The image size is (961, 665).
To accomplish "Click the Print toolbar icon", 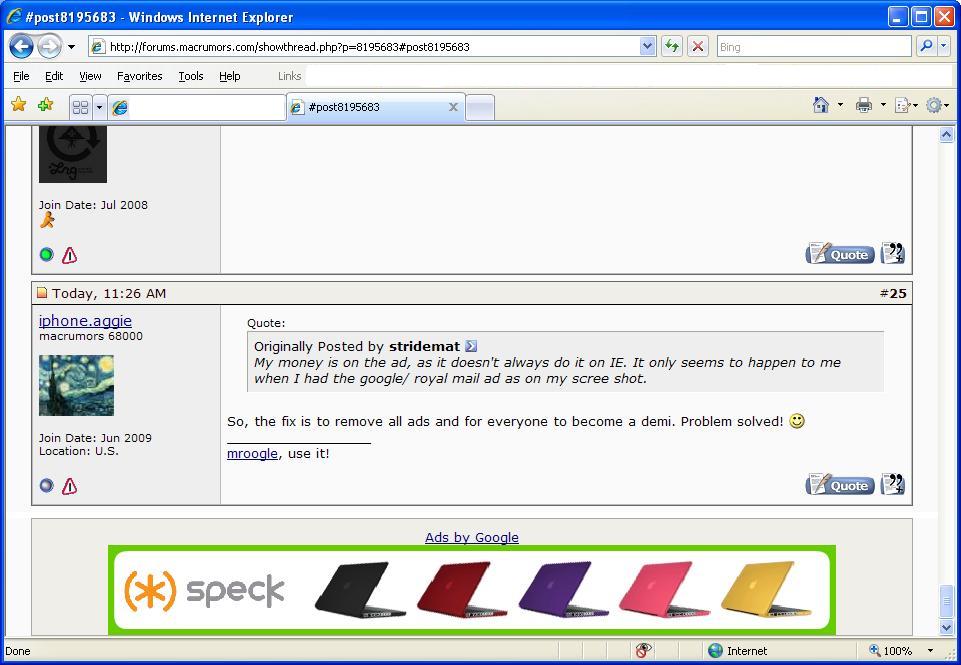I will 864,105.
